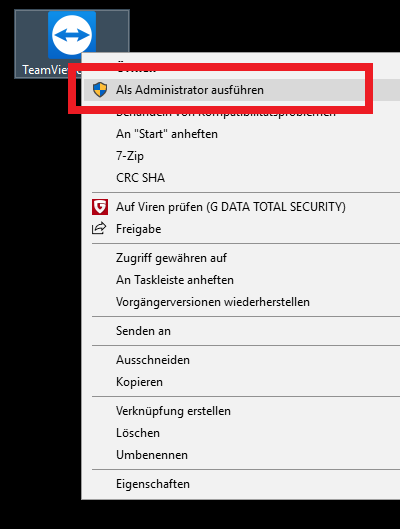
Task: Click the administrator shield icon
Action: [100, 90]
